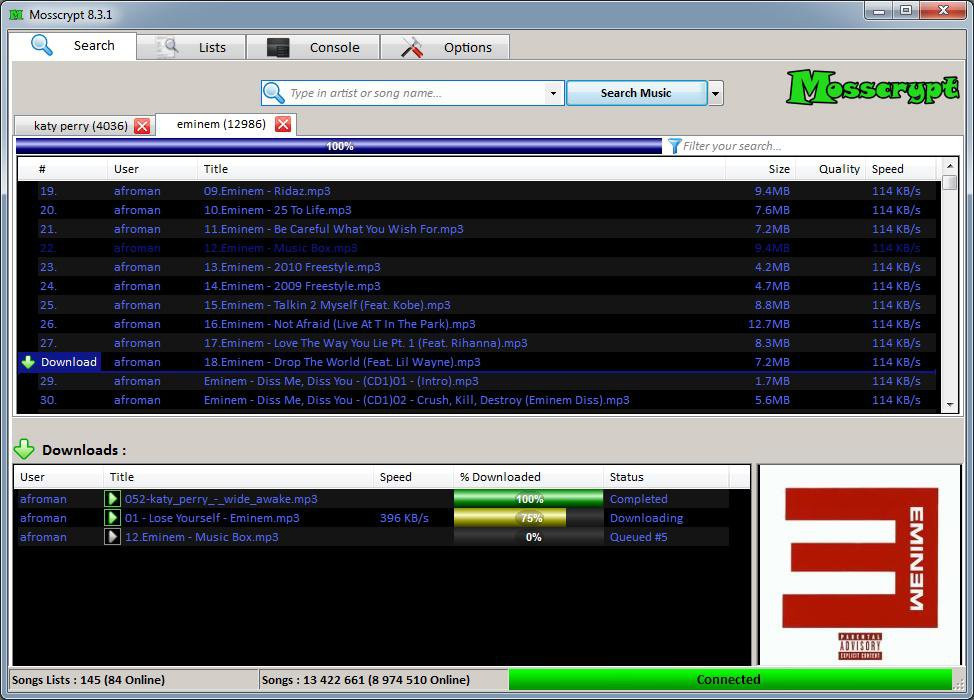This screenshot has height=700, width=974.
Task: Click the magnifier icon in the search box
Action: coord(274,93)
